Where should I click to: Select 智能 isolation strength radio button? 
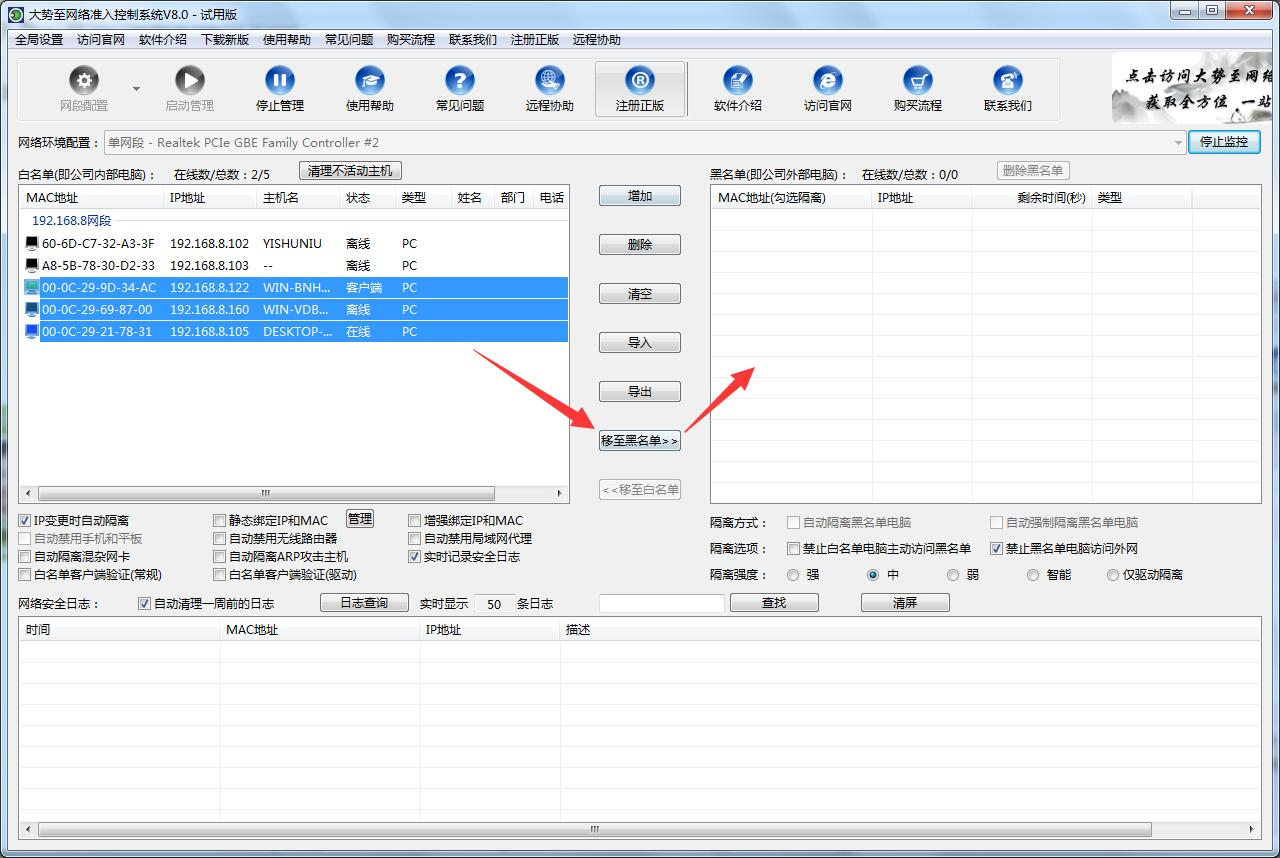pyautogui.click(x=1033, y=575)
